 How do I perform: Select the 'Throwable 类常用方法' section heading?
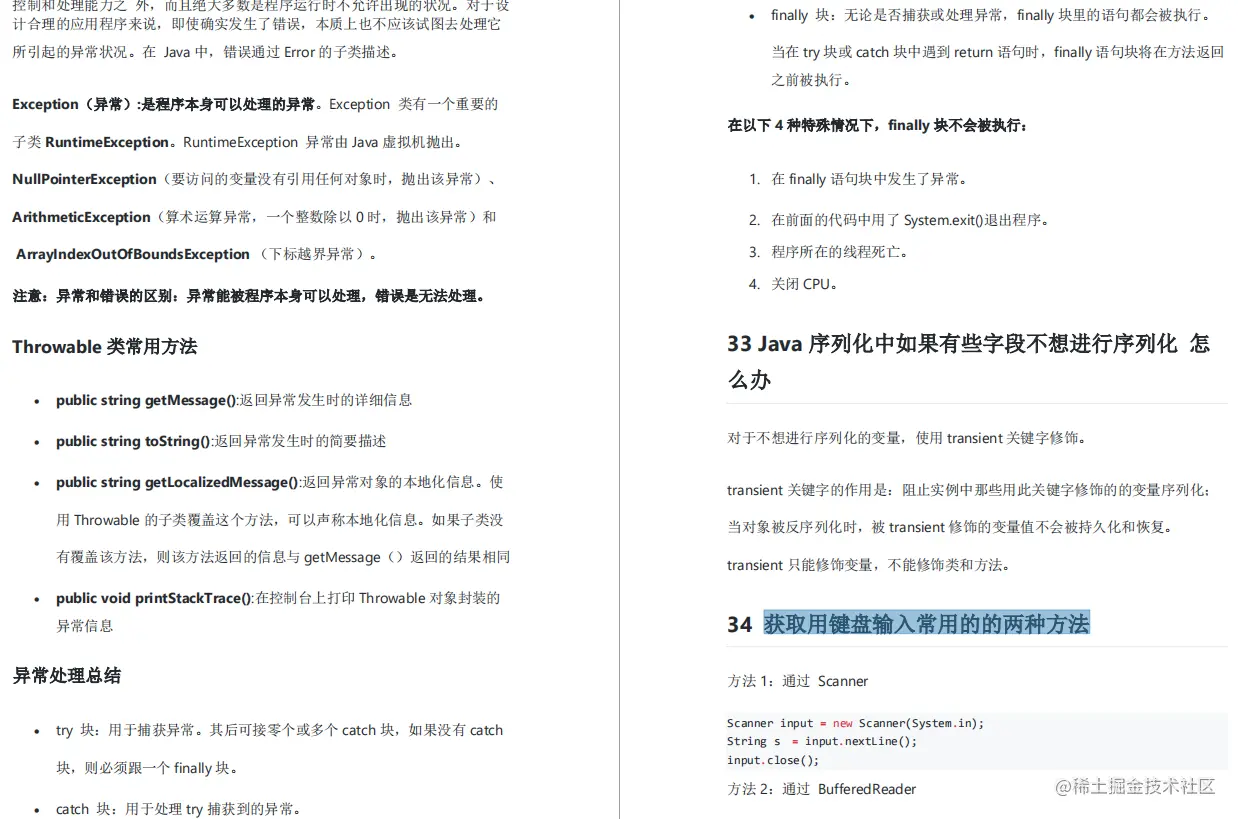[103, 347]
